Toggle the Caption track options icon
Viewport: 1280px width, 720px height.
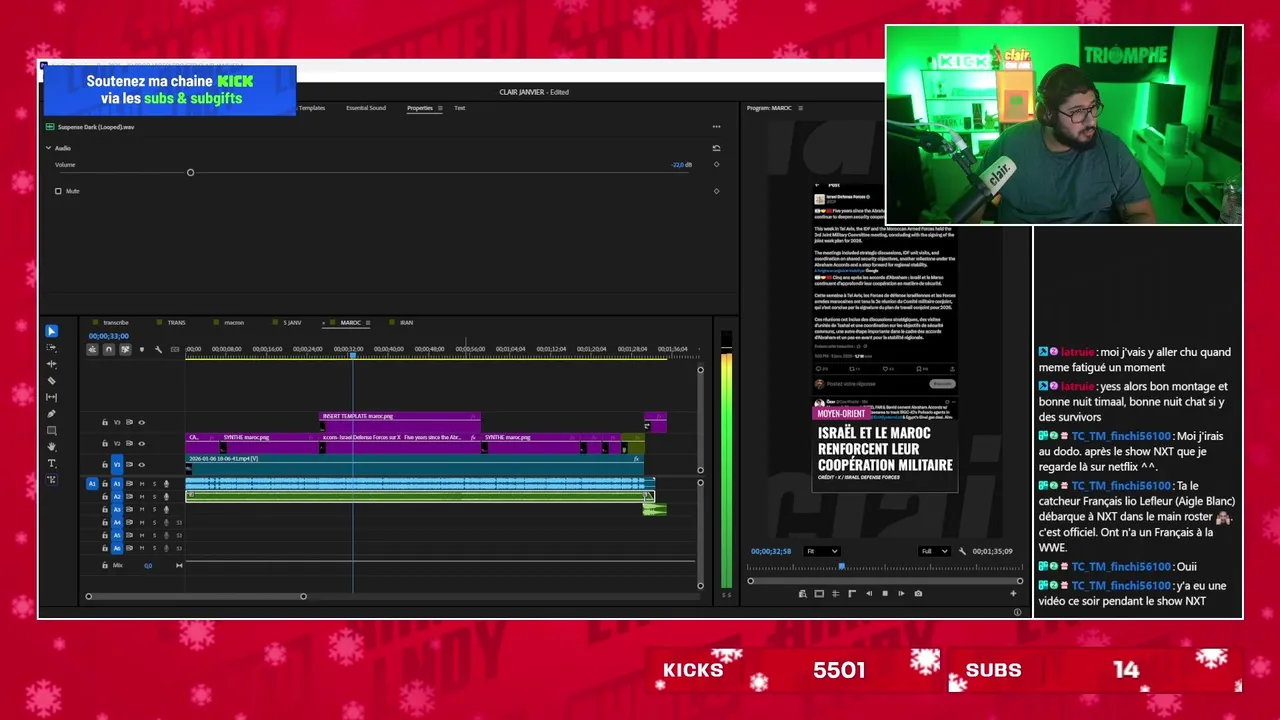click(175, 349)
